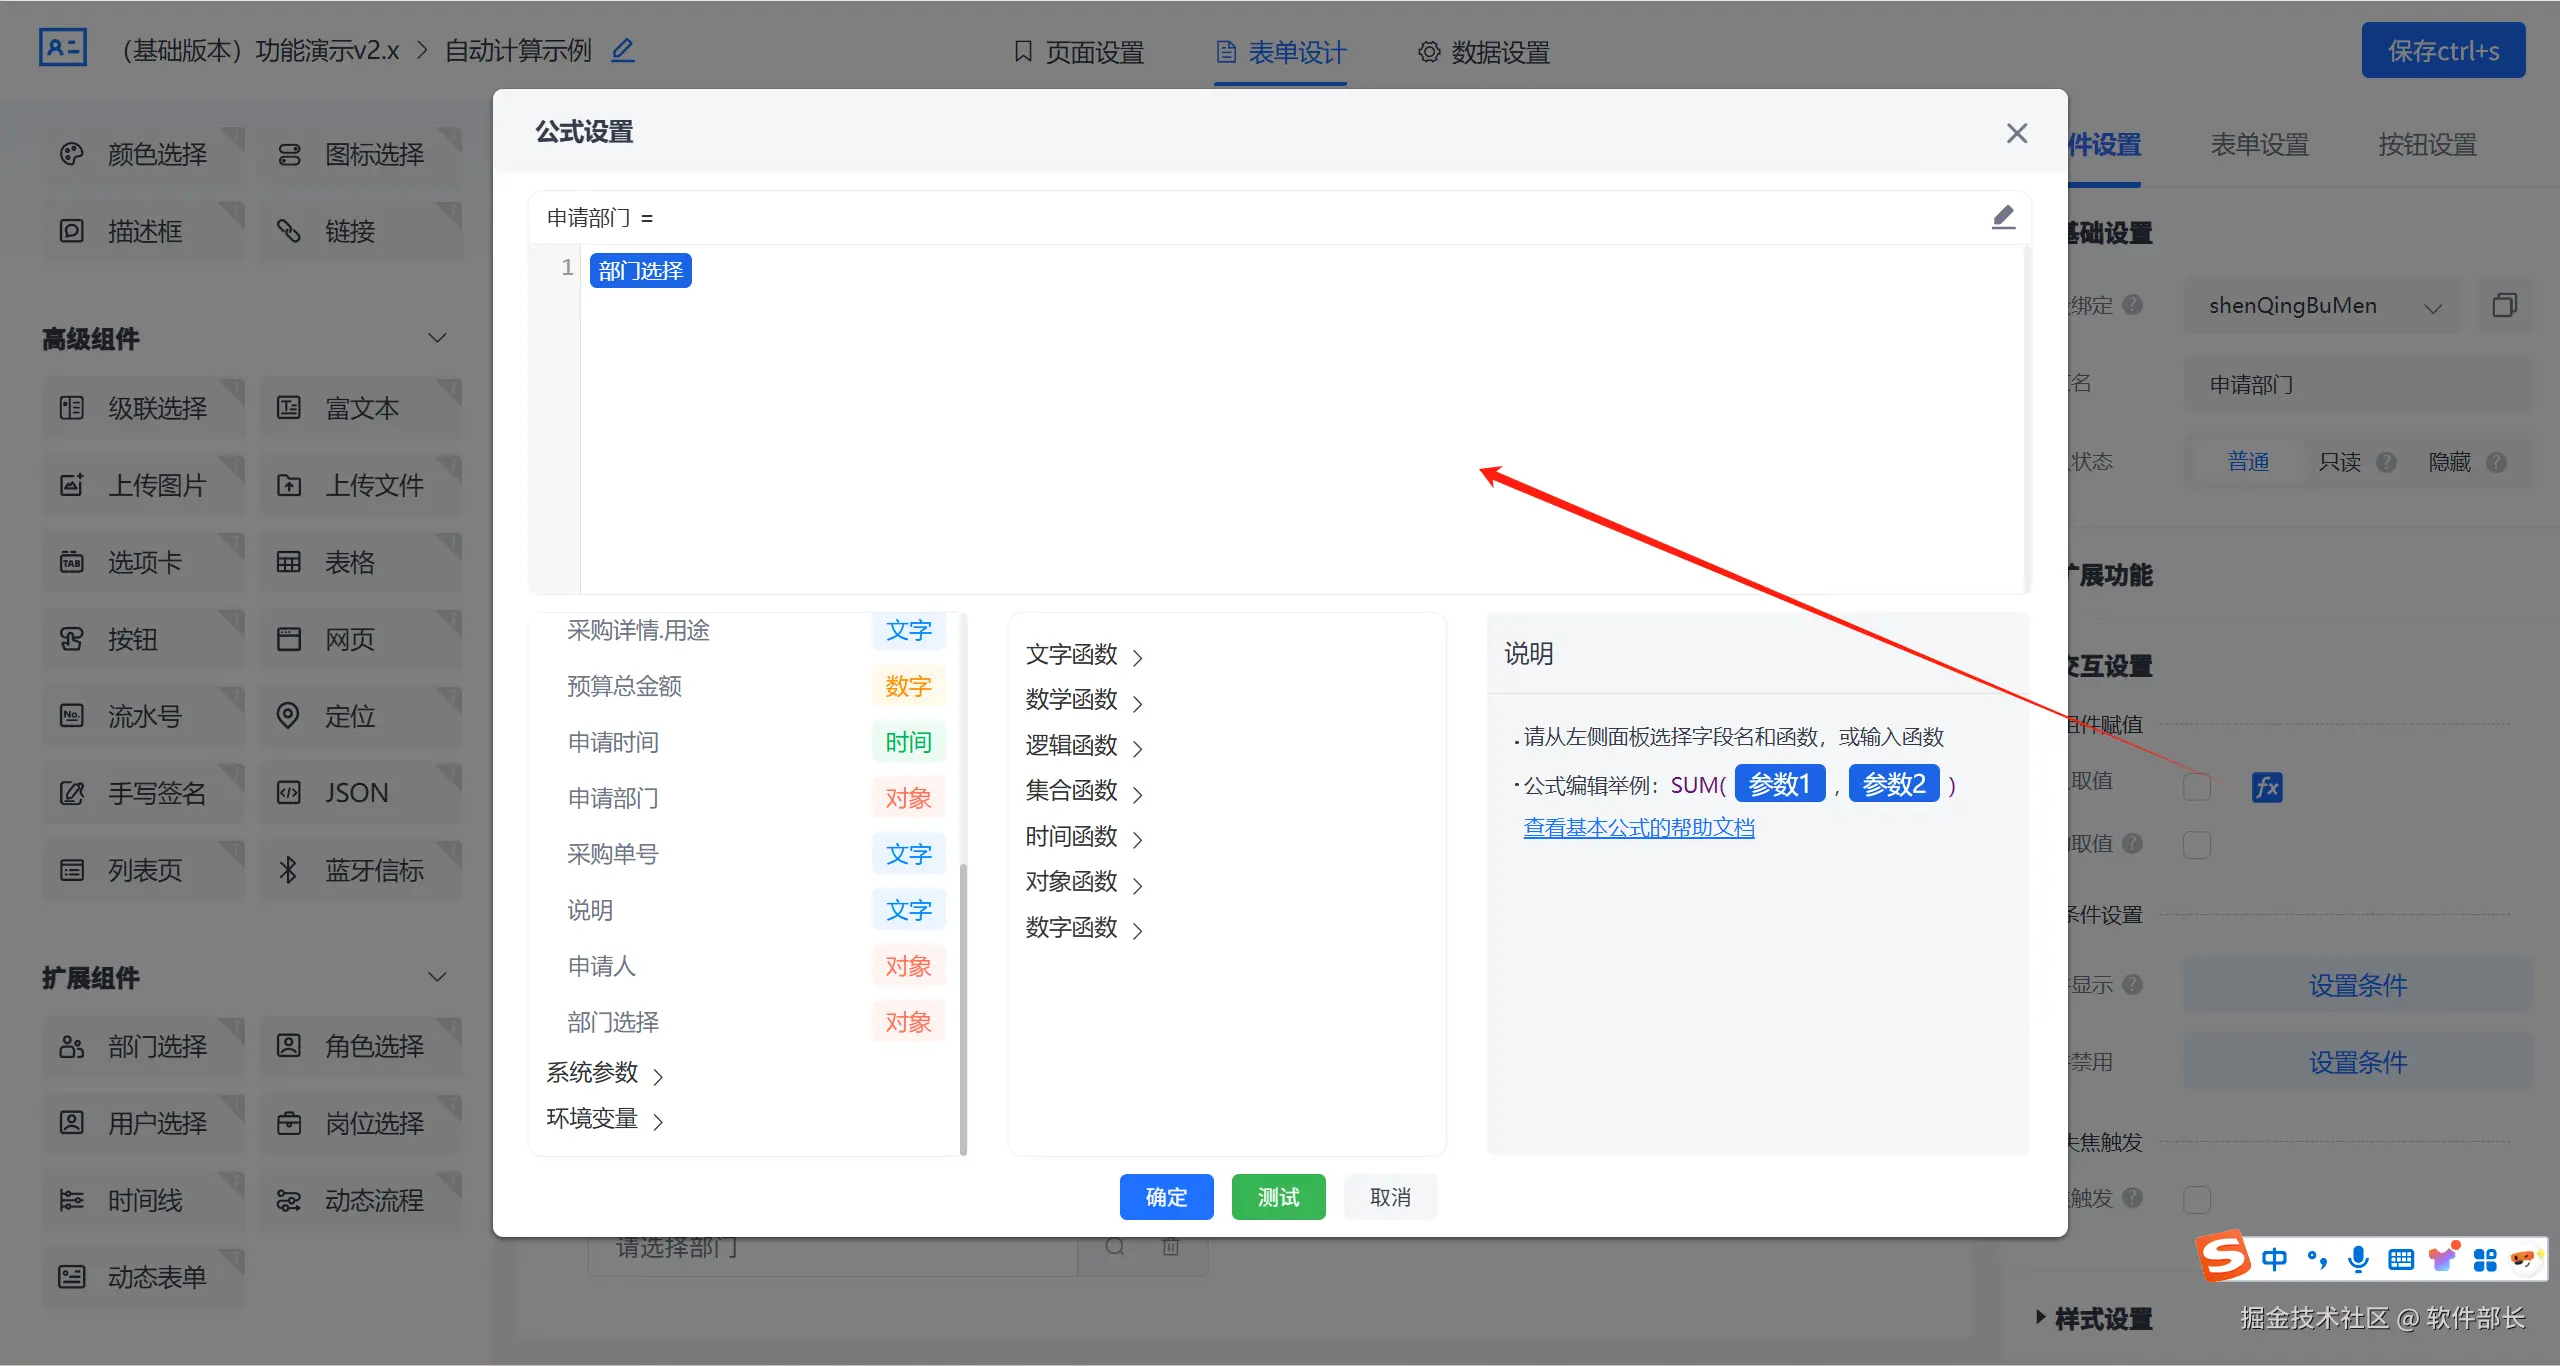
Task: Select the 表格 component
Action: coord(361,562)
